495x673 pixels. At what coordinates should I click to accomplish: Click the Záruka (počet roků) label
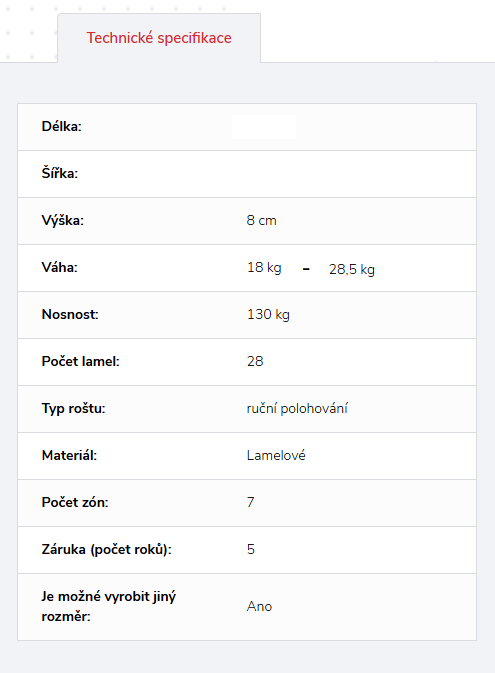tap(106, 549)
